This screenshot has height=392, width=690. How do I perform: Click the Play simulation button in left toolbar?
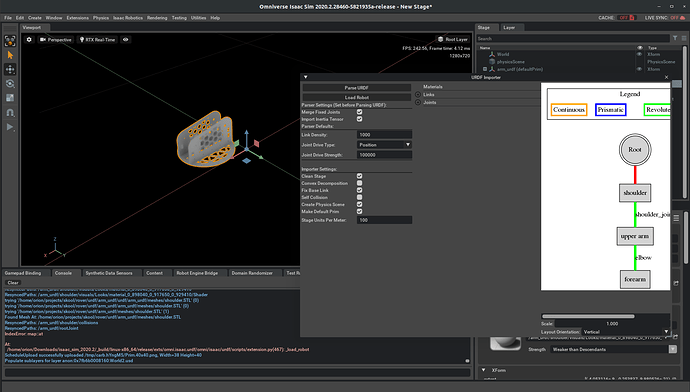10,127
